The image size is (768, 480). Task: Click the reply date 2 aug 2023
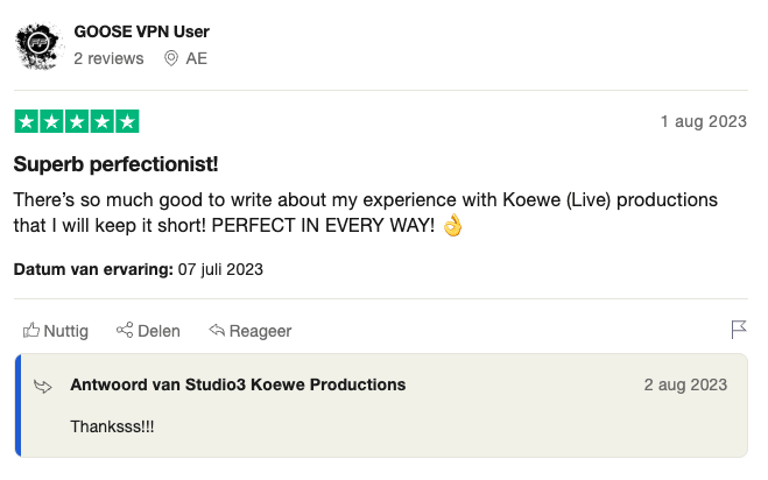(x=685, y=385)
